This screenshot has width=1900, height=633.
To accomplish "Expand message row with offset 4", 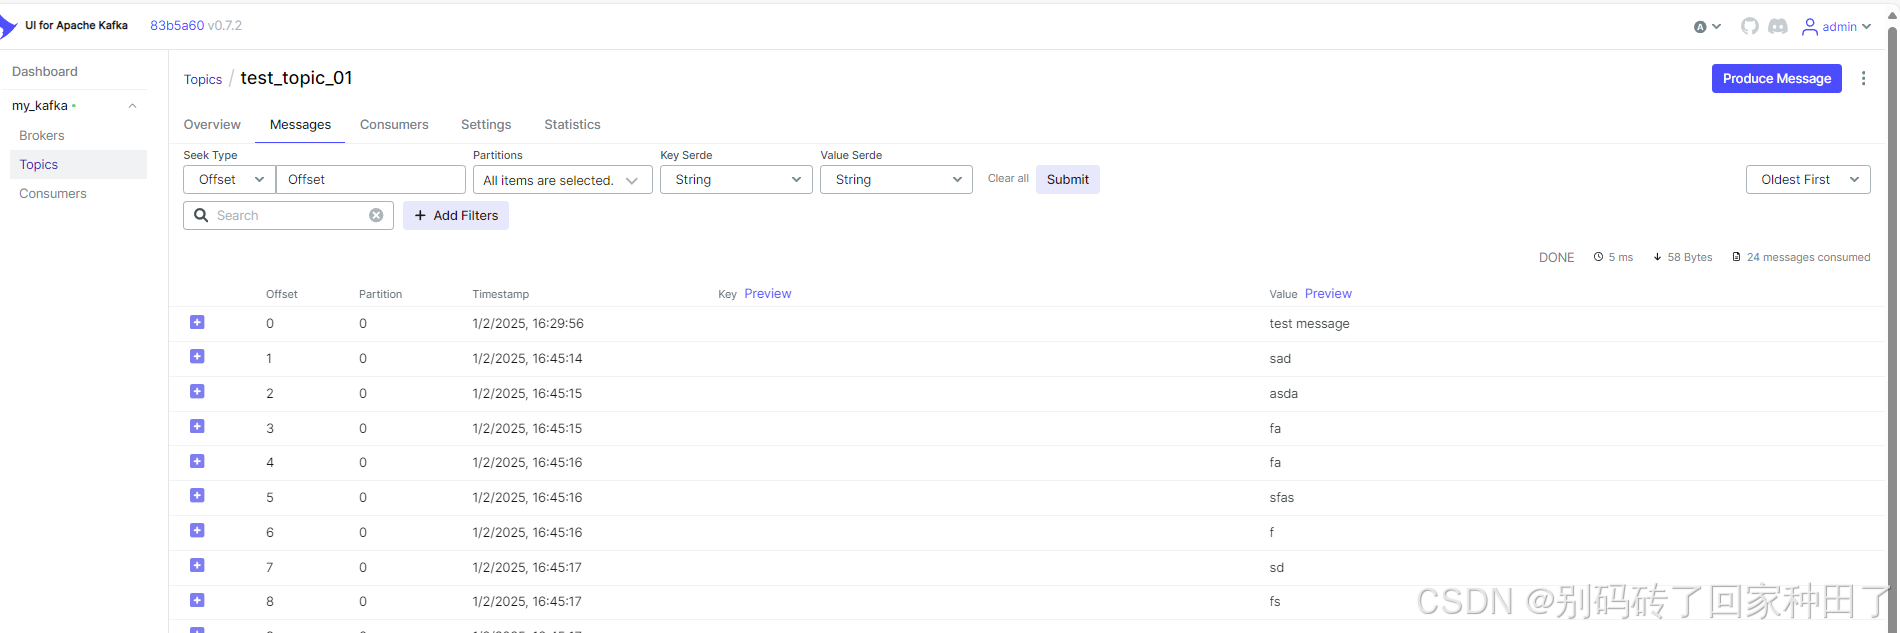I will (x=197, y=461).
